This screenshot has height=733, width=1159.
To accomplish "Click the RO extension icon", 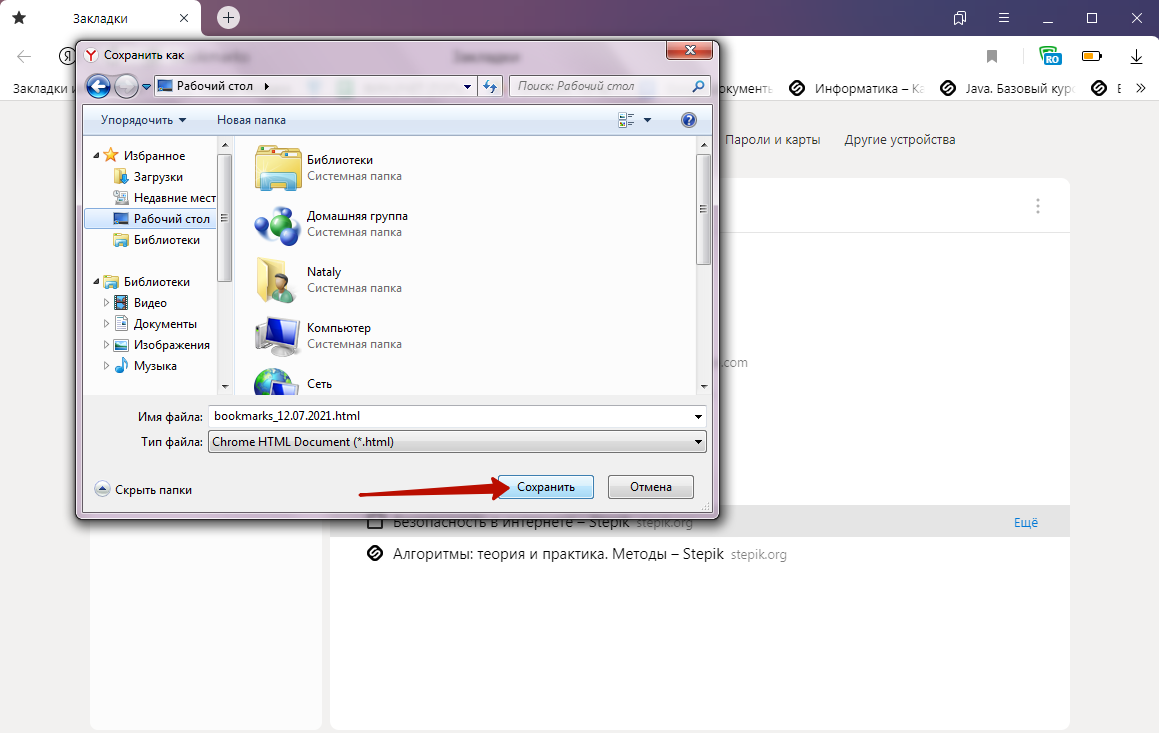I will [1050, 55].
